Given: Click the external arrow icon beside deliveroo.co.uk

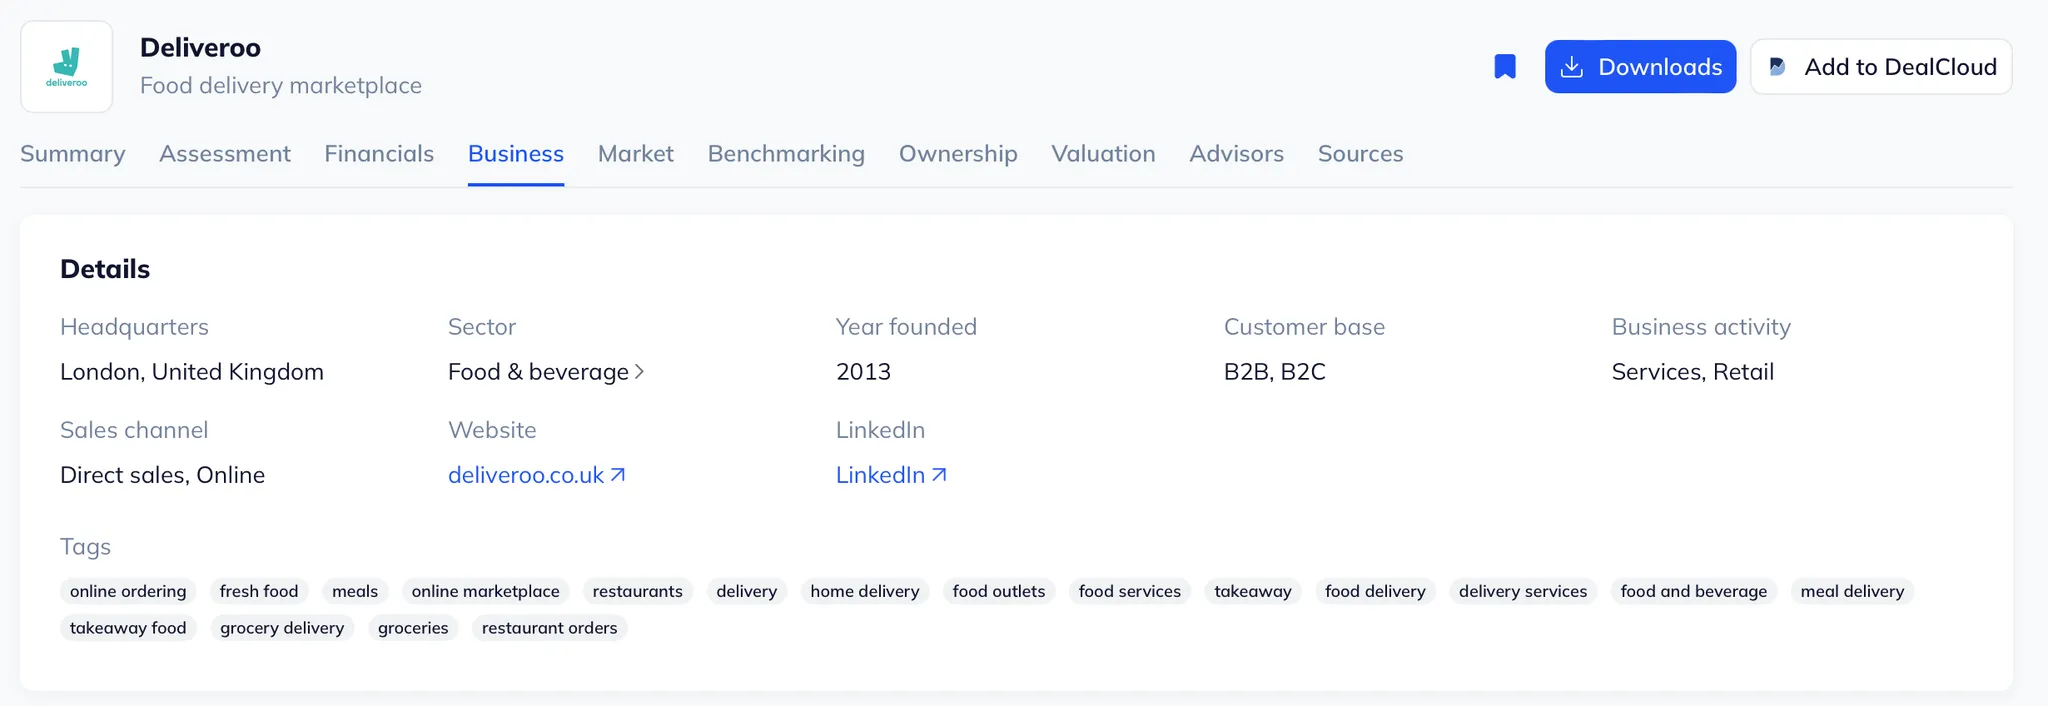Looking at the screenshot, I should (x=618, y=475).
